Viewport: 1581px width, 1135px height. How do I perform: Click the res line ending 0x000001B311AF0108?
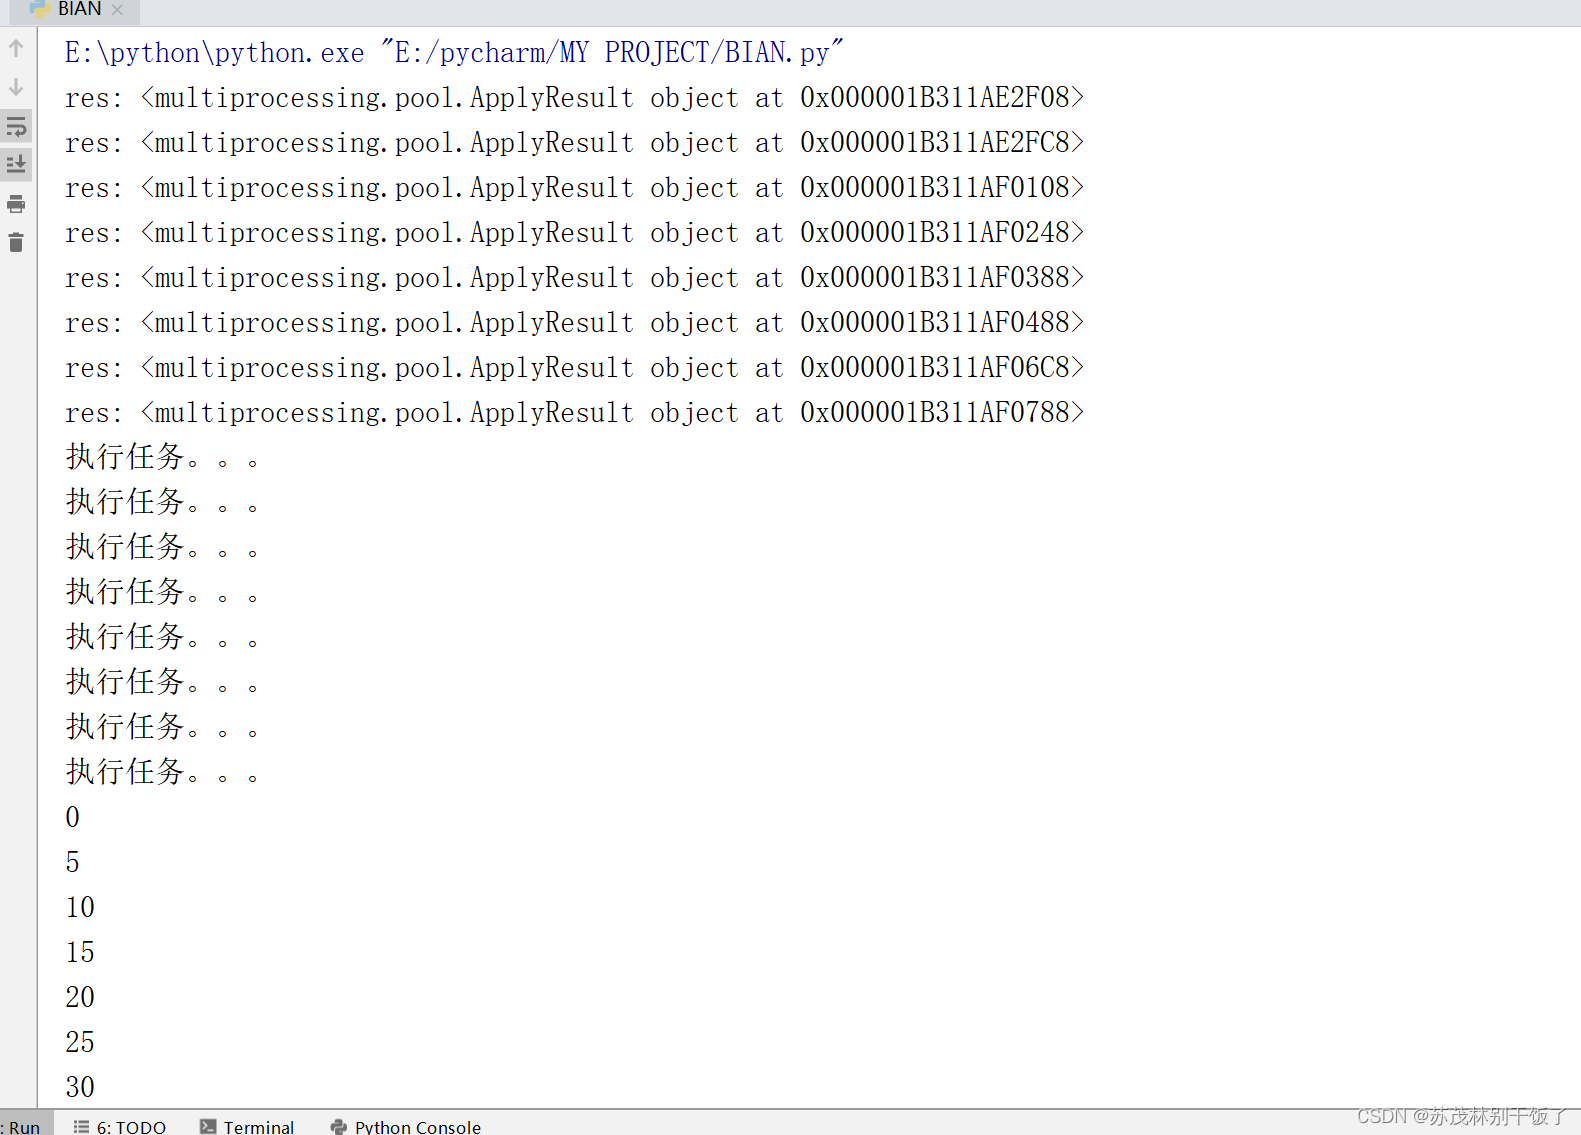click(x=575, y=188)
